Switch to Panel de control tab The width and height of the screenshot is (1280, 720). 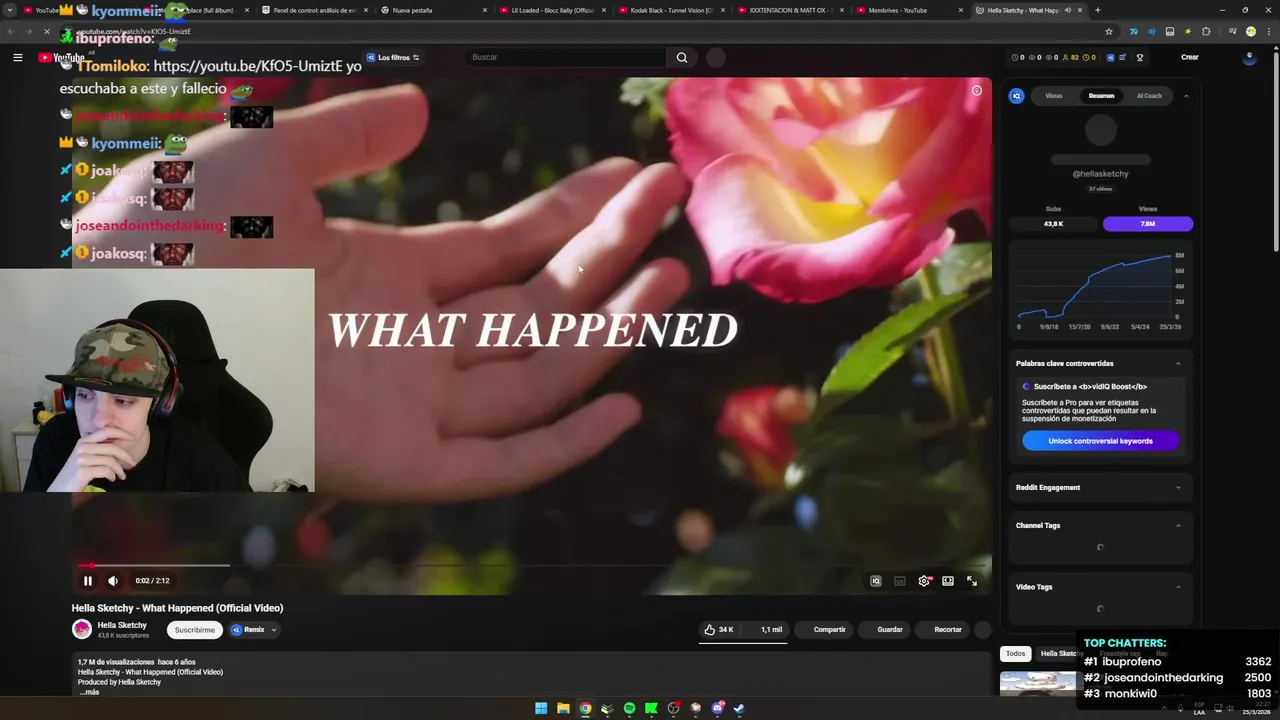tap(315, 10)
